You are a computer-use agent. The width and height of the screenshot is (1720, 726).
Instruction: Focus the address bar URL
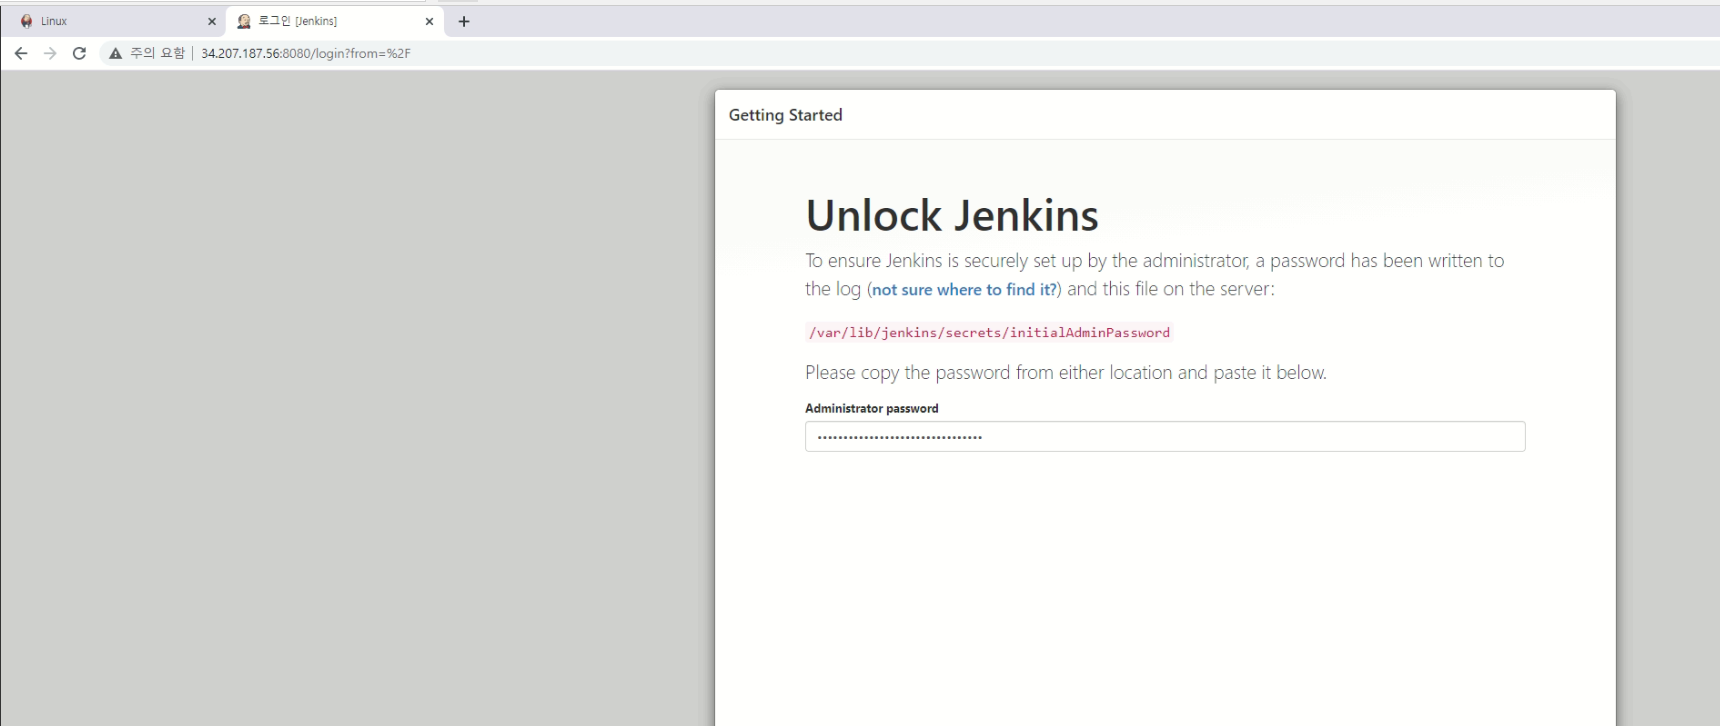point(306,53)
